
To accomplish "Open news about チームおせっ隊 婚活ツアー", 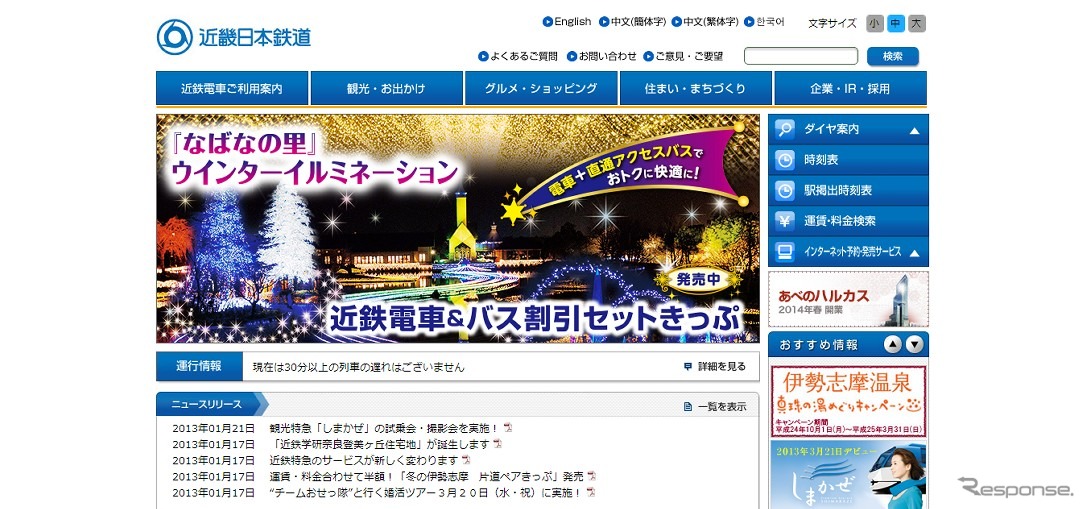I will click(x=425, y=492).
